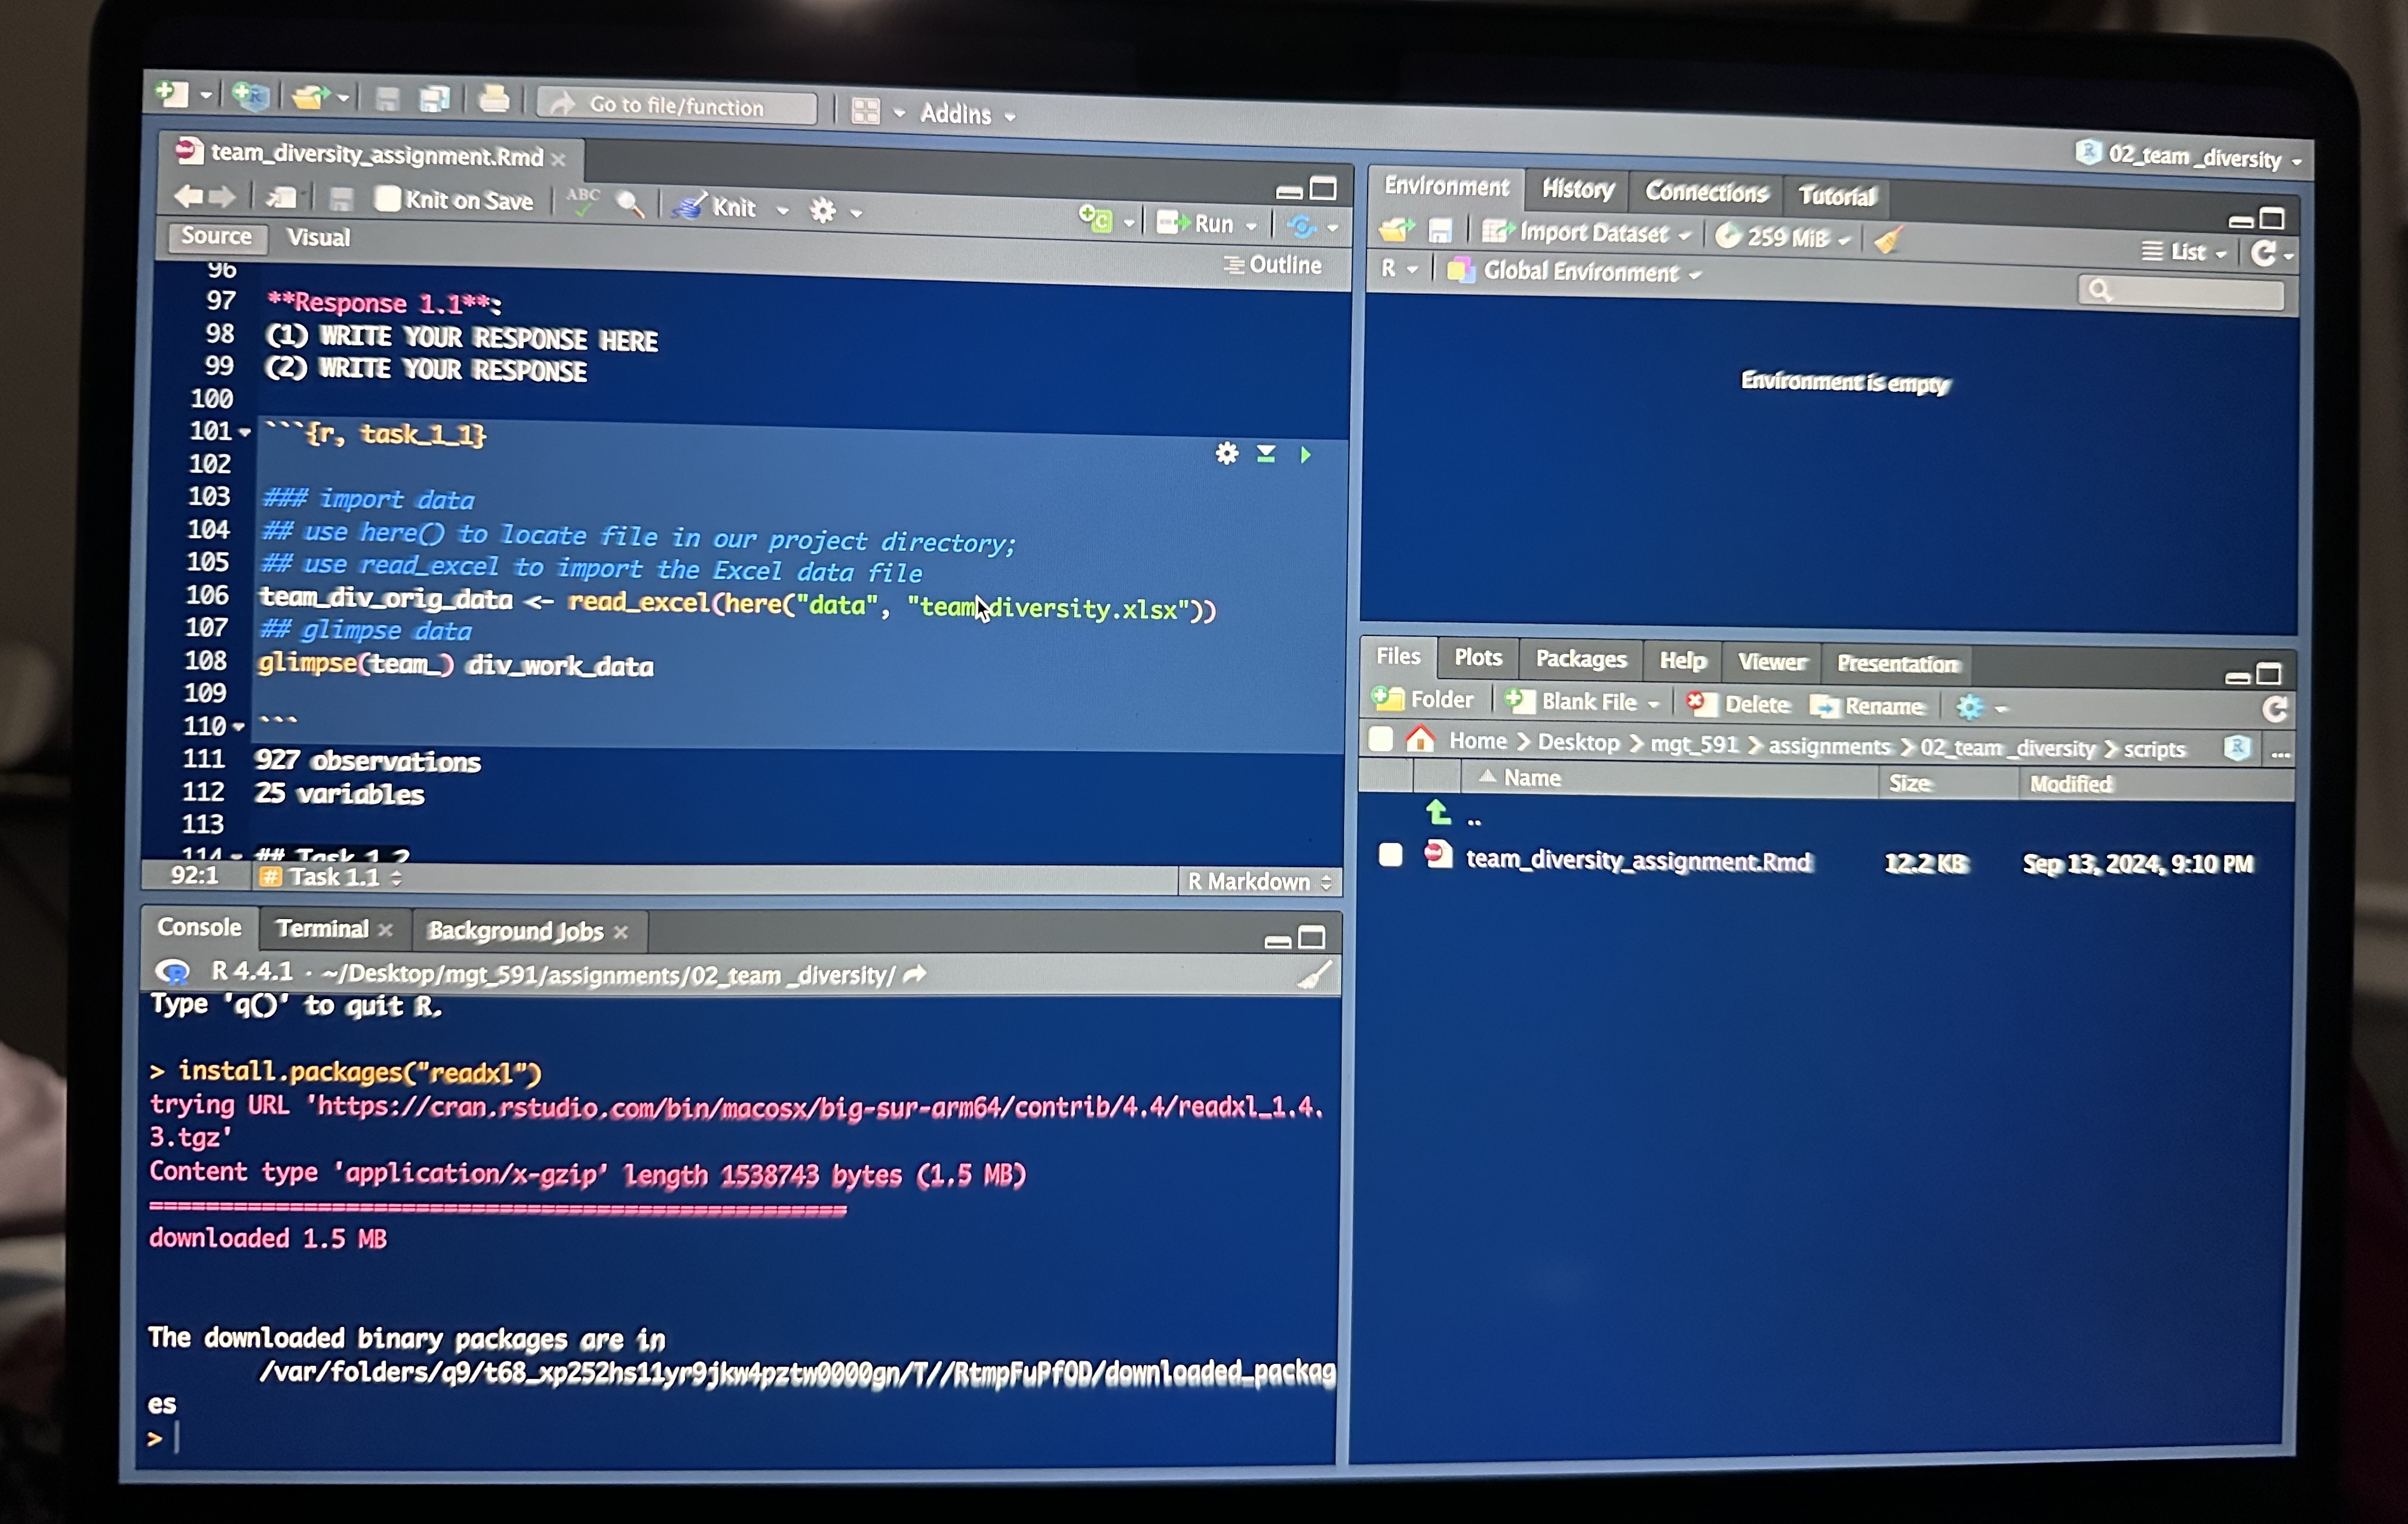Select the spell-check ABC icon

click(x=583, y=200)
